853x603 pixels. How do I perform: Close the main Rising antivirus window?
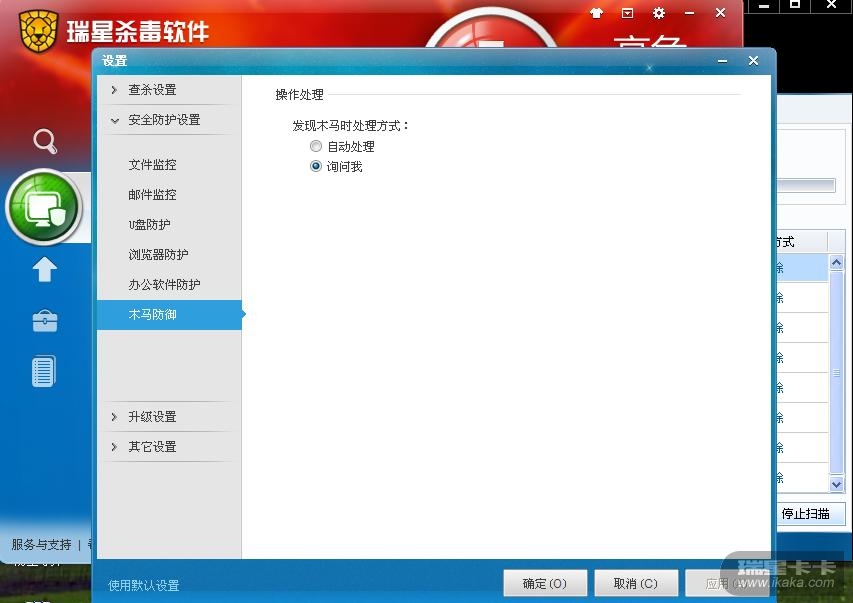(x=720, y=13)
